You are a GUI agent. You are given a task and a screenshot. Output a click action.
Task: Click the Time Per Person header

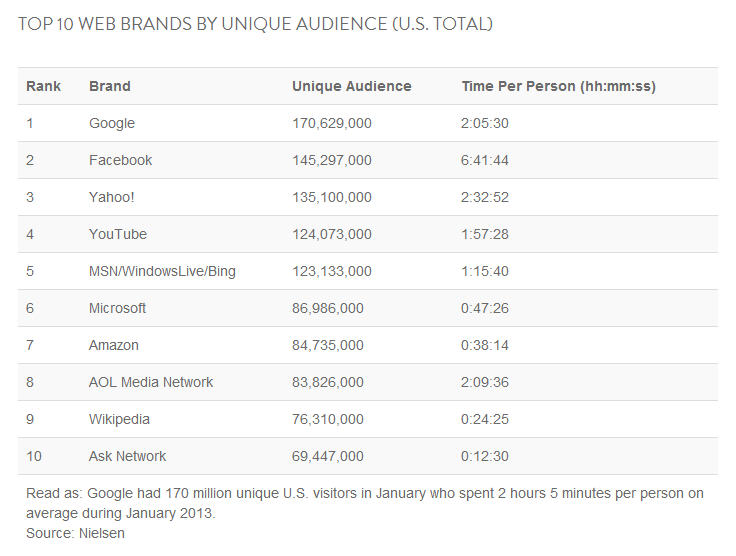click(558, 86)
